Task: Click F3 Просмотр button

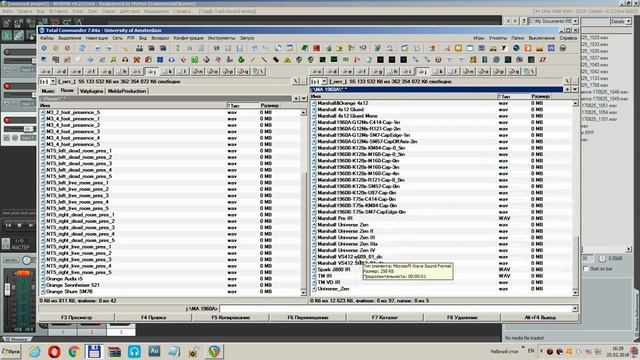Action: tap(76, 317)
